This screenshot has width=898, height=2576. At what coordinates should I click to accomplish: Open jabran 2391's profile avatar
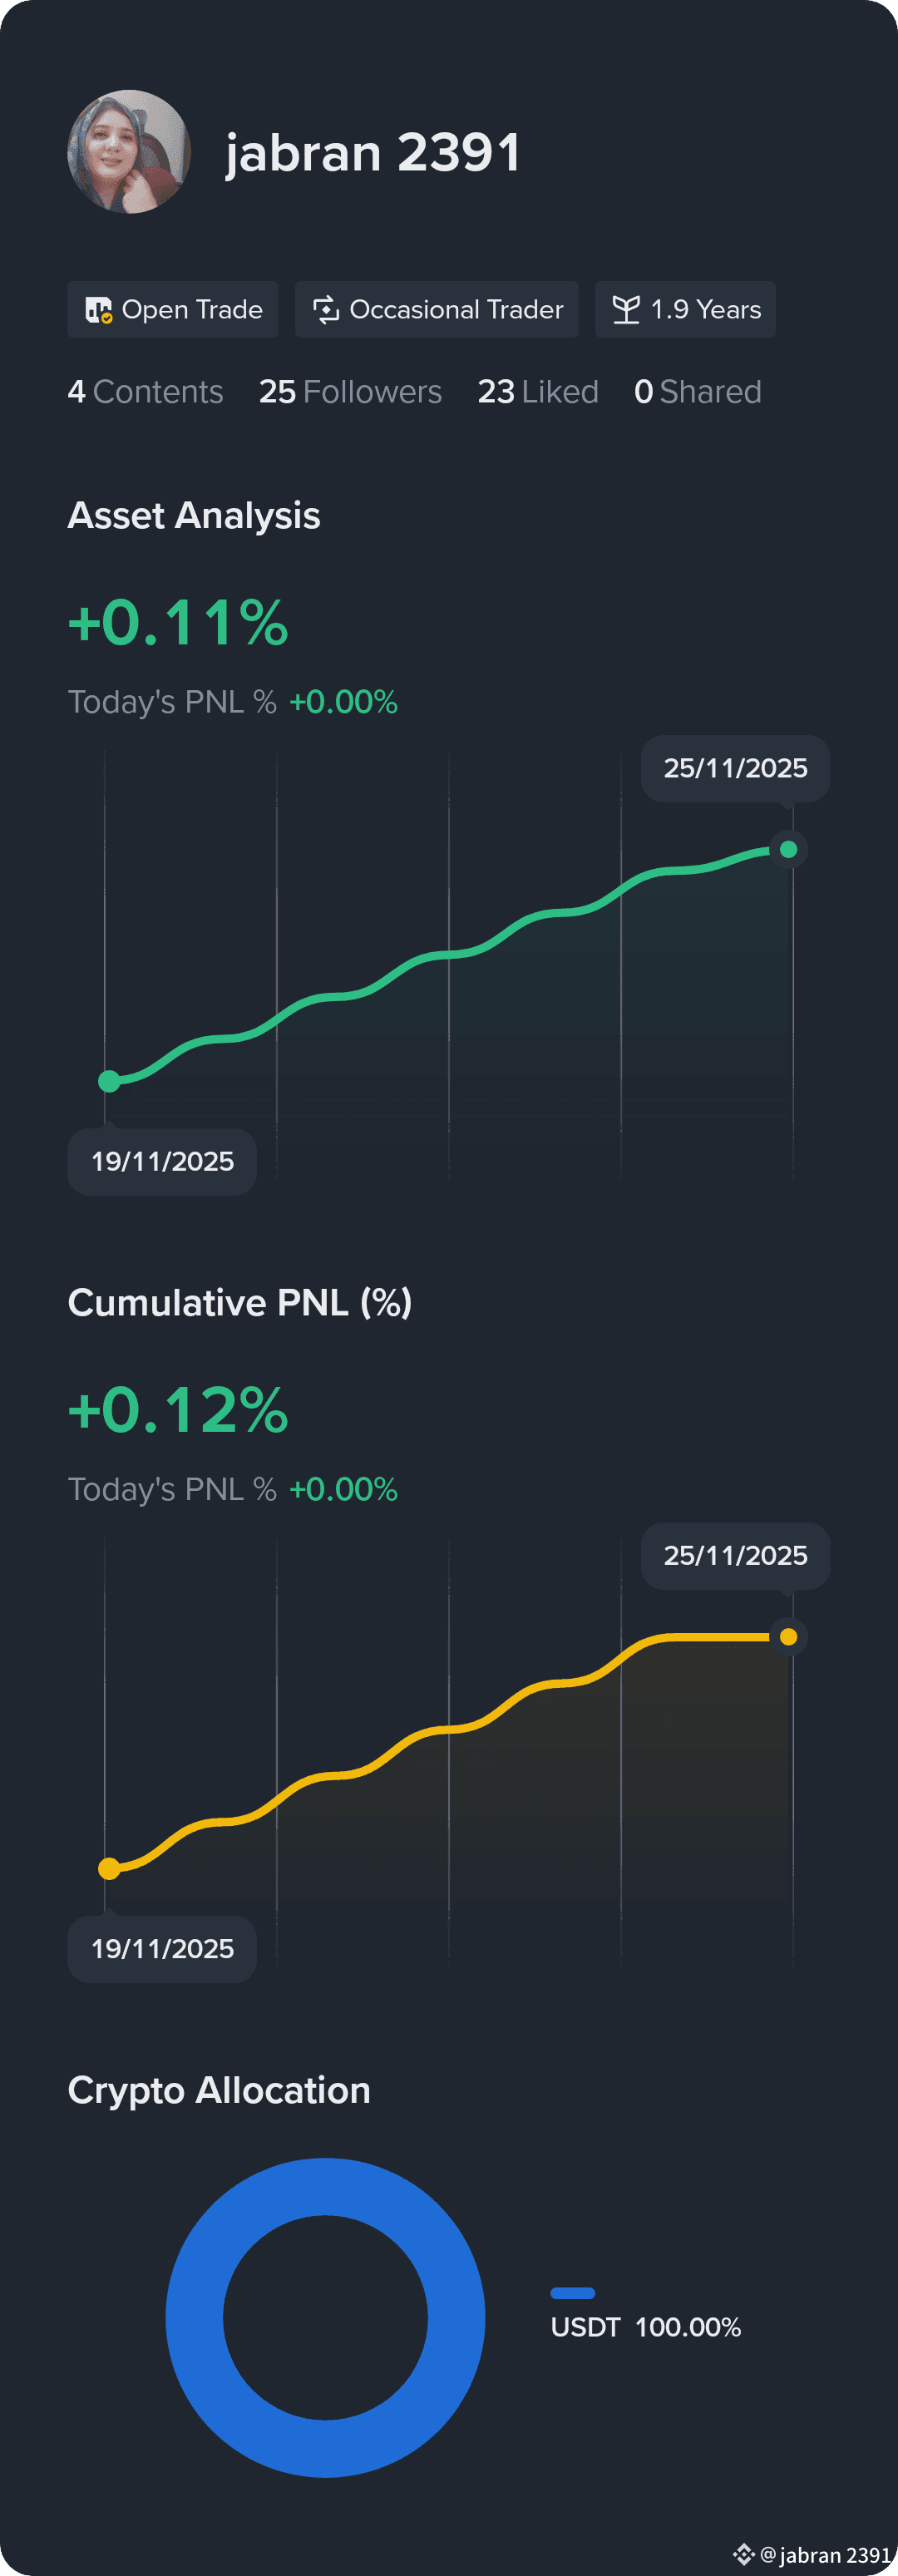point(129,152)
